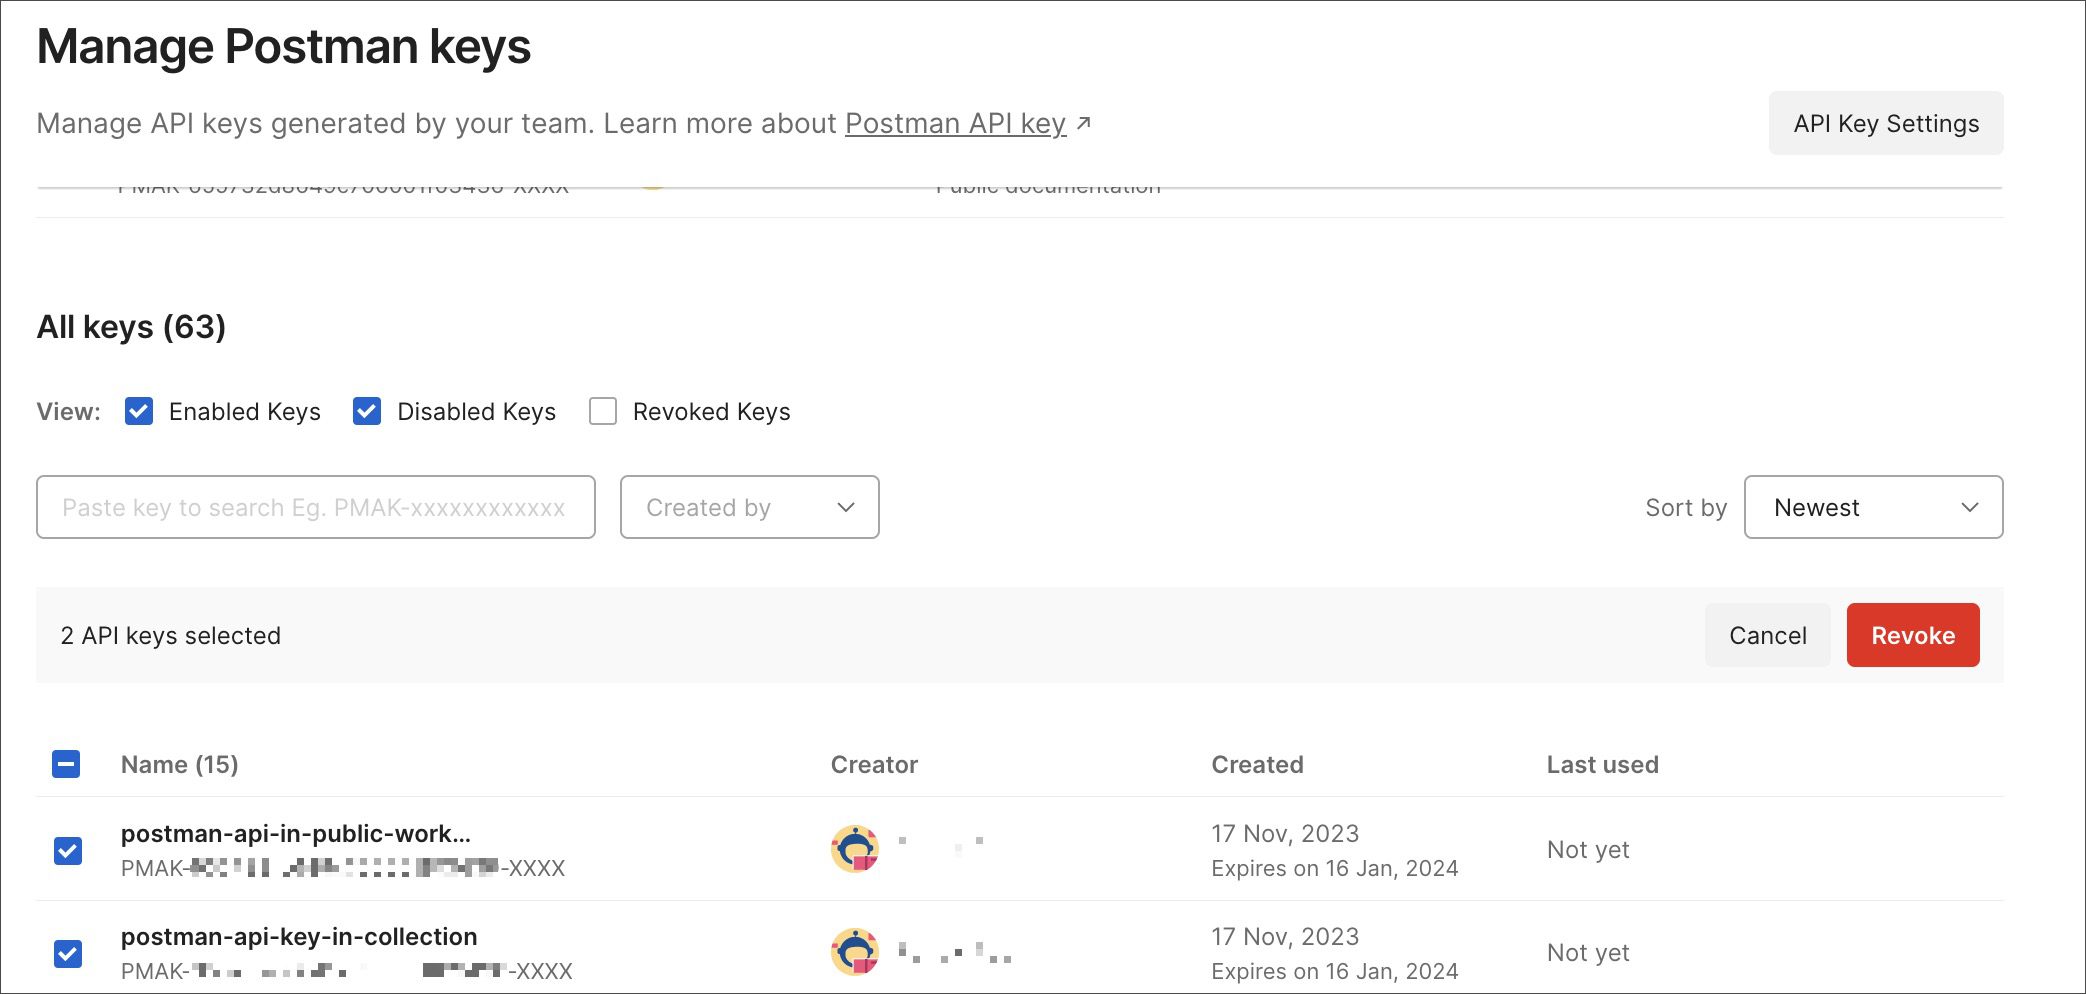The width and height of the screenshot is (2086, 994).
Task: Click created date of postman-api-in-public-work row
Action: pyautogui.click(x=1285, y=833)
